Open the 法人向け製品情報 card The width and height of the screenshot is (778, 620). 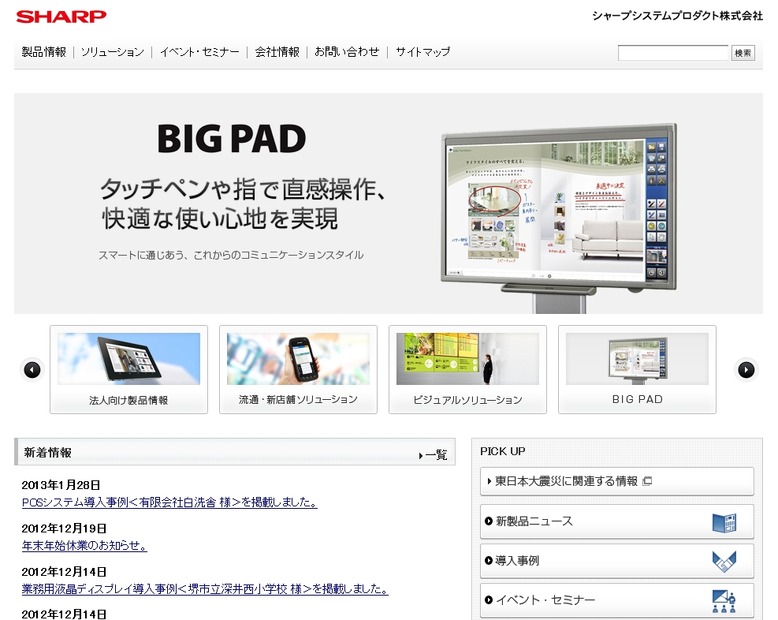(x=129, y=370)
